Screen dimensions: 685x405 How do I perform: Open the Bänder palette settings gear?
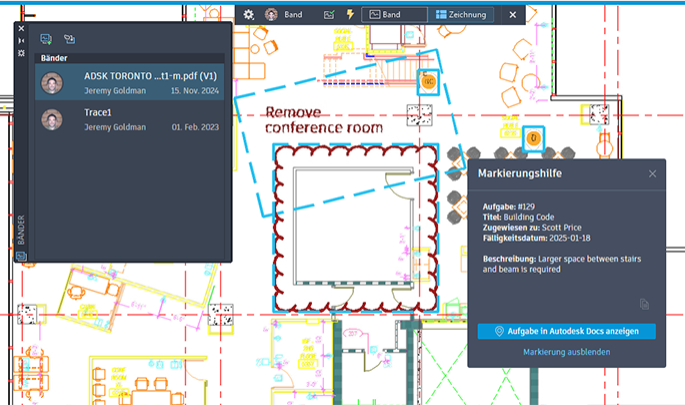[x=22, y=53]
